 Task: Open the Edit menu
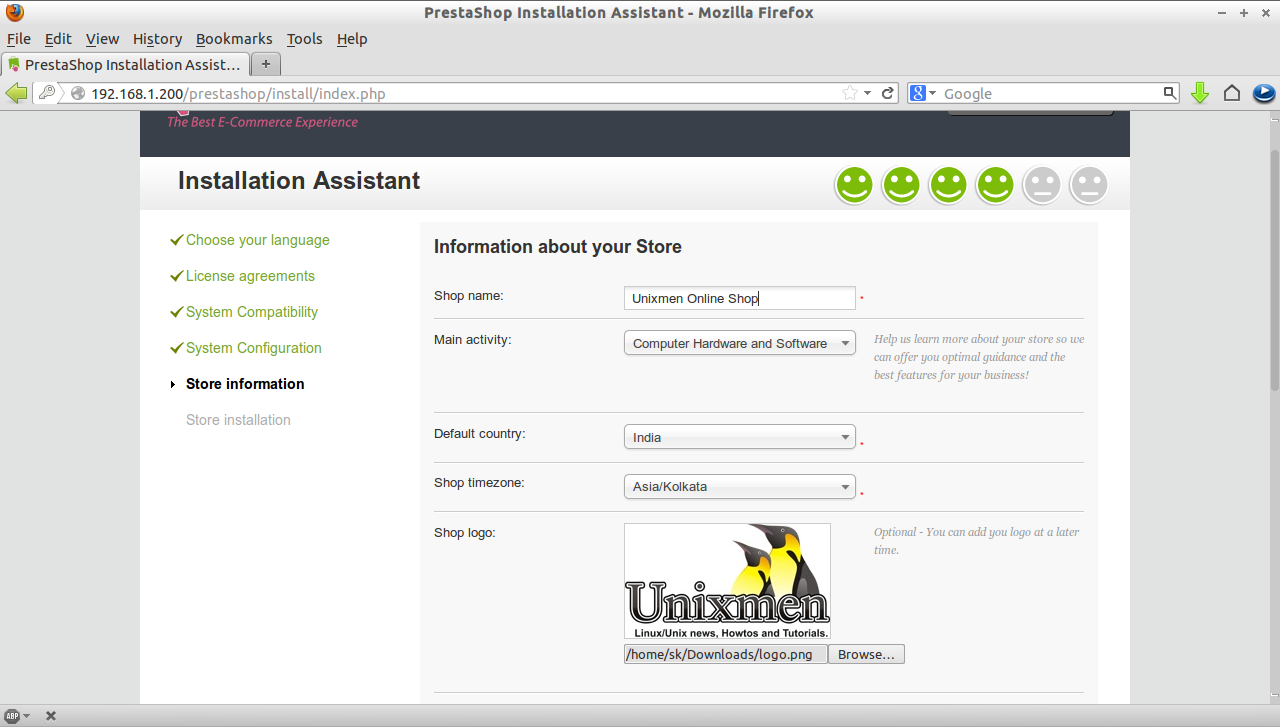pyautogui.click(x=58, y=39)
